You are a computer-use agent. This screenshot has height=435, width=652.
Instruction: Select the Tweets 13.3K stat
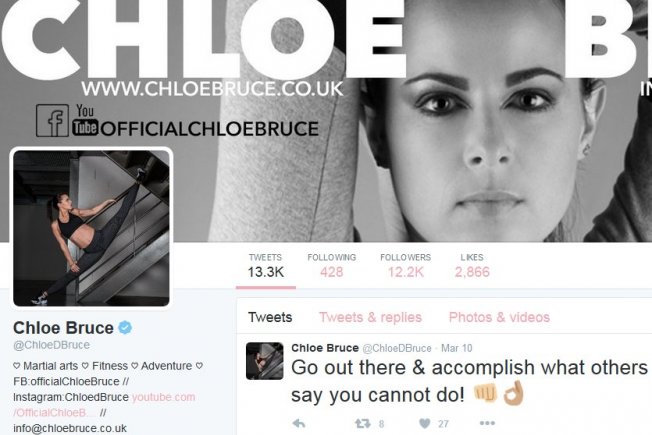point(266,265)
